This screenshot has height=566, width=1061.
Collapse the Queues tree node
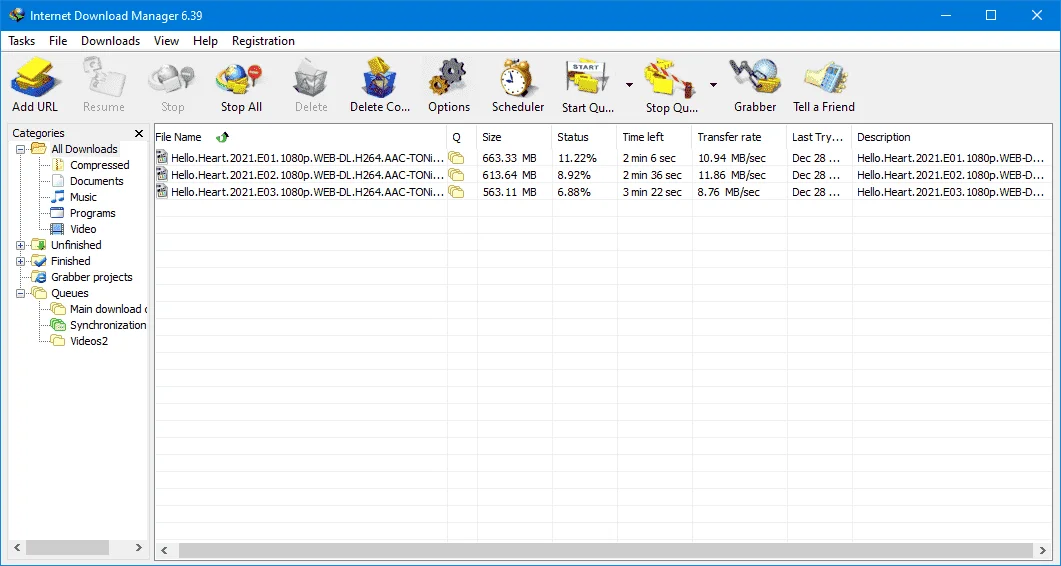coord(20,293)
